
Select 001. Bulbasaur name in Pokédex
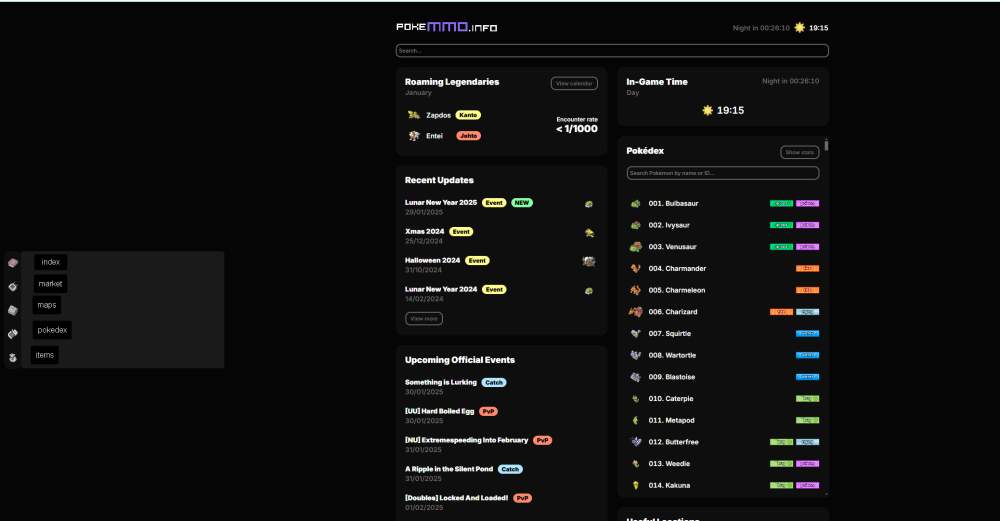coord(673,203)
